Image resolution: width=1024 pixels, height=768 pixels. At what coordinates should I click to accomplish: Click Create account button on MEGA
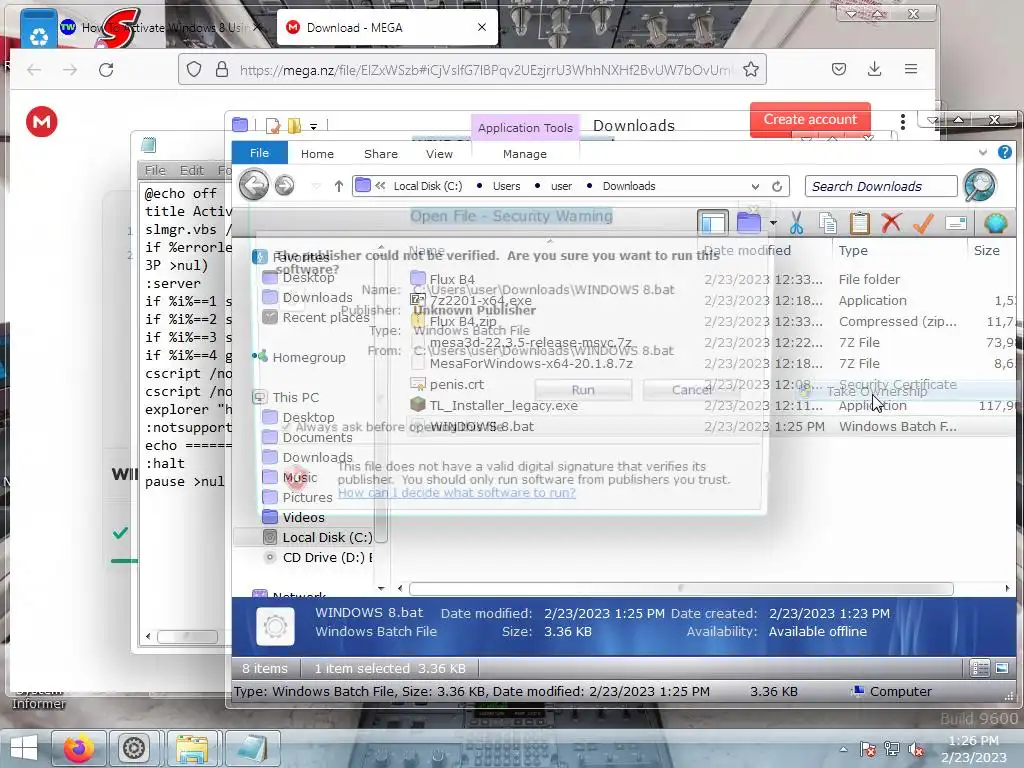(x=810, y=120)
